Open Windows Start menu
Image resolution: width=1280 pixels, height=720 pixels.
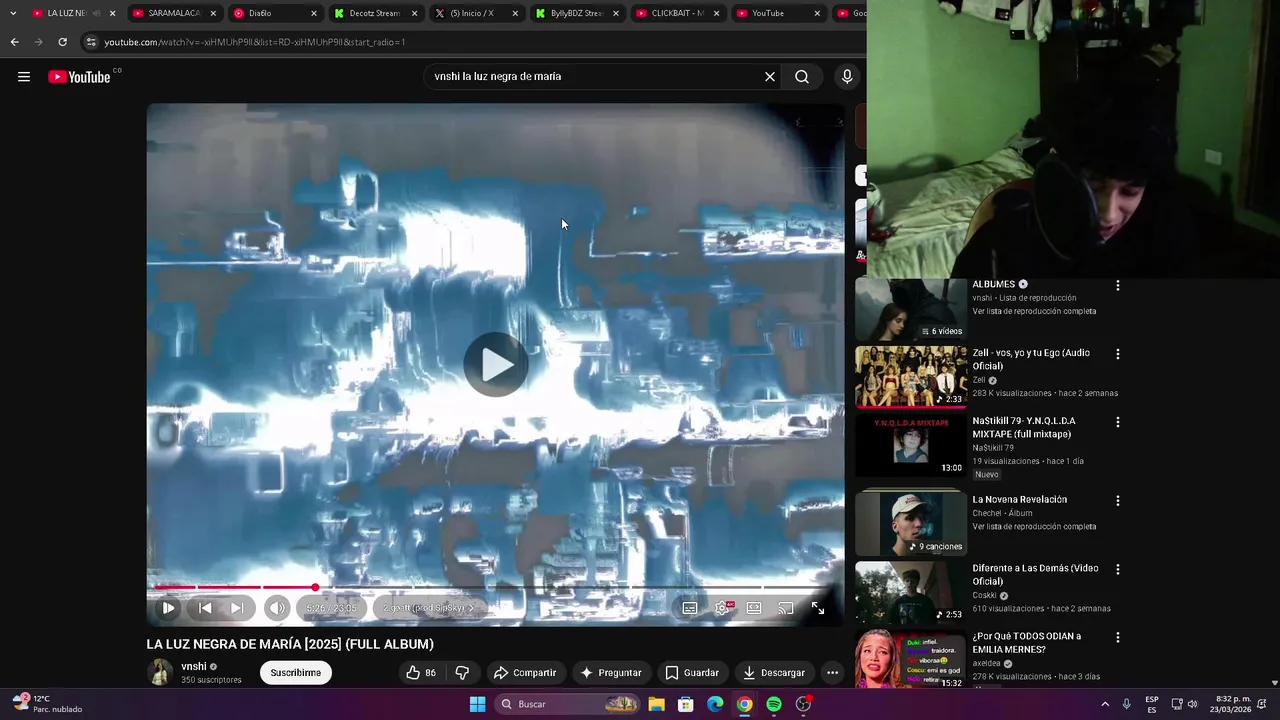click(478, 704)
